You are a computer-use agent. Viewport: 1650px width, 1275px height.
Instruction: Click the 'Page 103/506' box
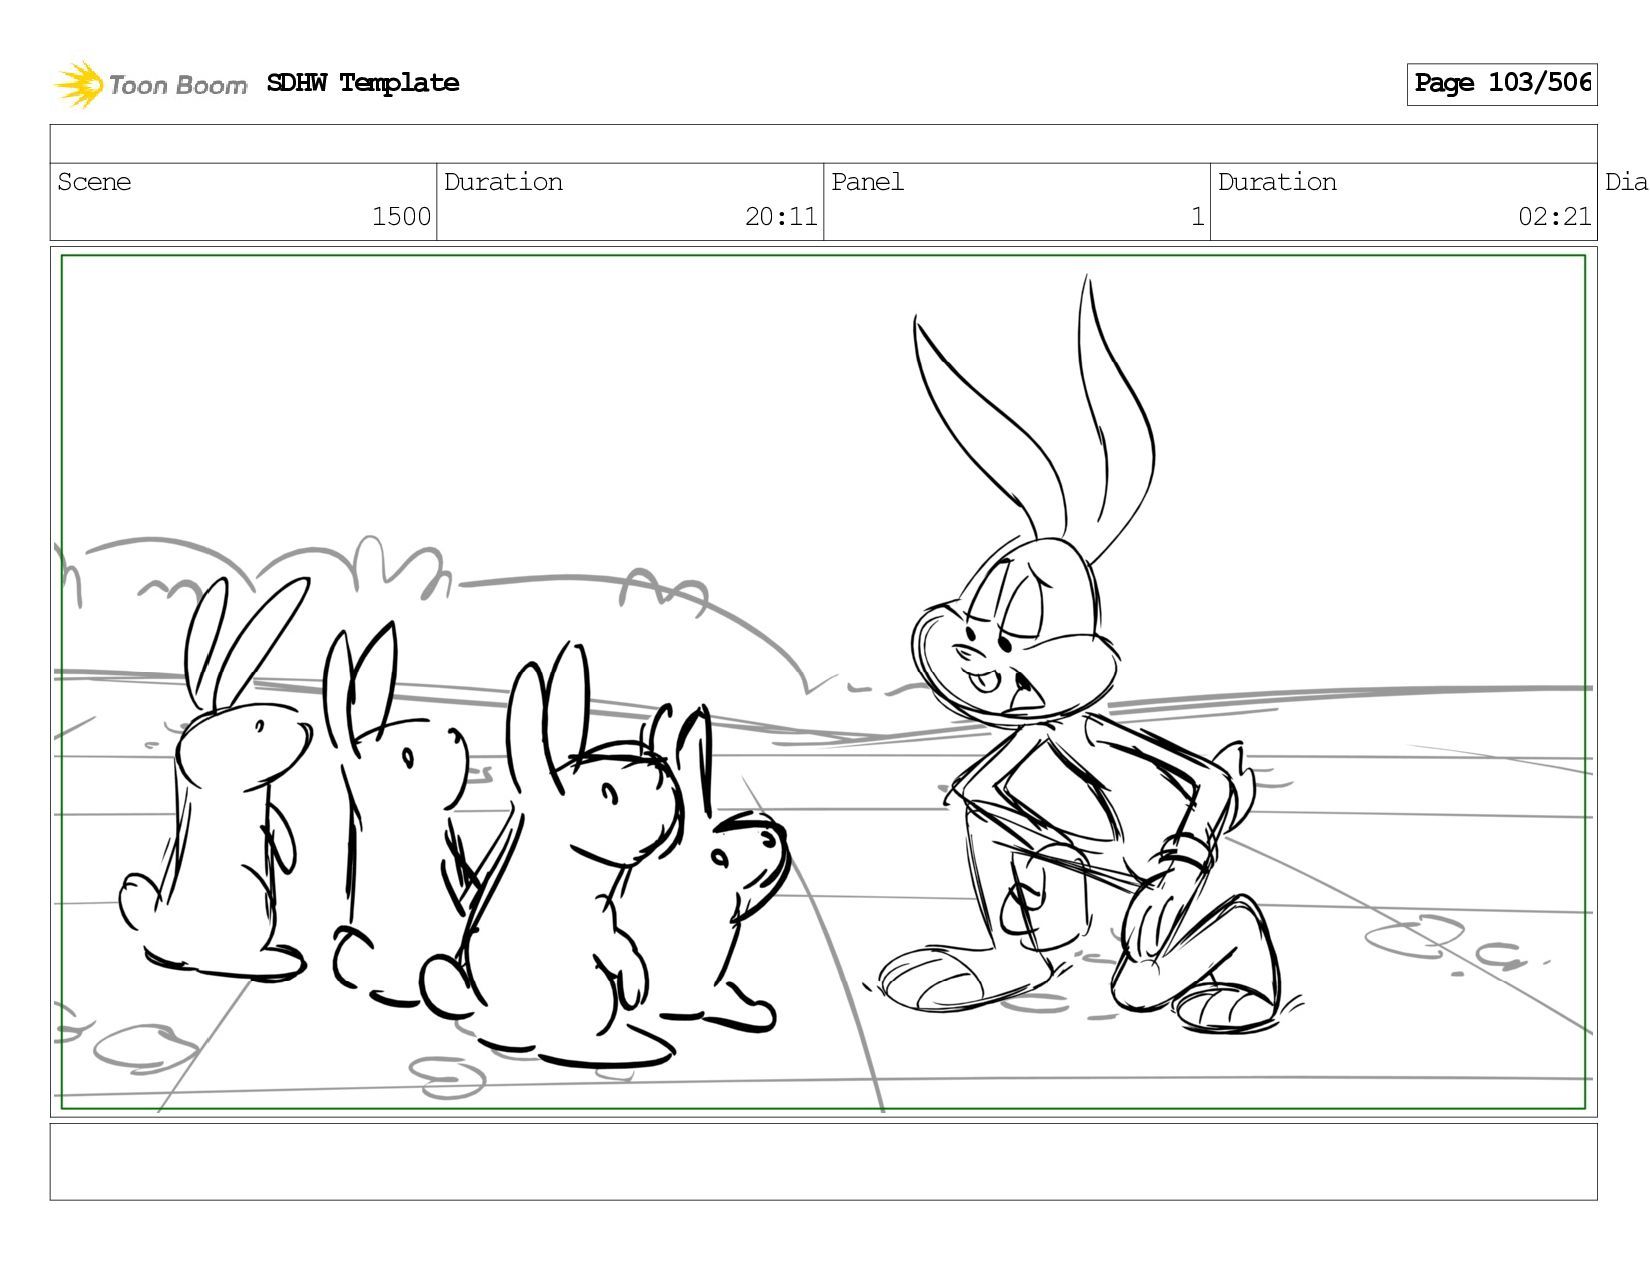1502,84
